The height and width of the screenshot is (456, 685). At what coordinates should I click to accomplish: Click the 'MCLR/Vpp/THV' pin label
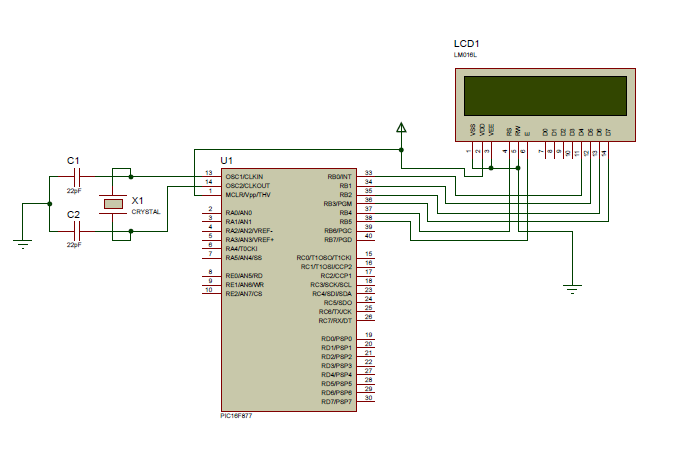(248, 195)
